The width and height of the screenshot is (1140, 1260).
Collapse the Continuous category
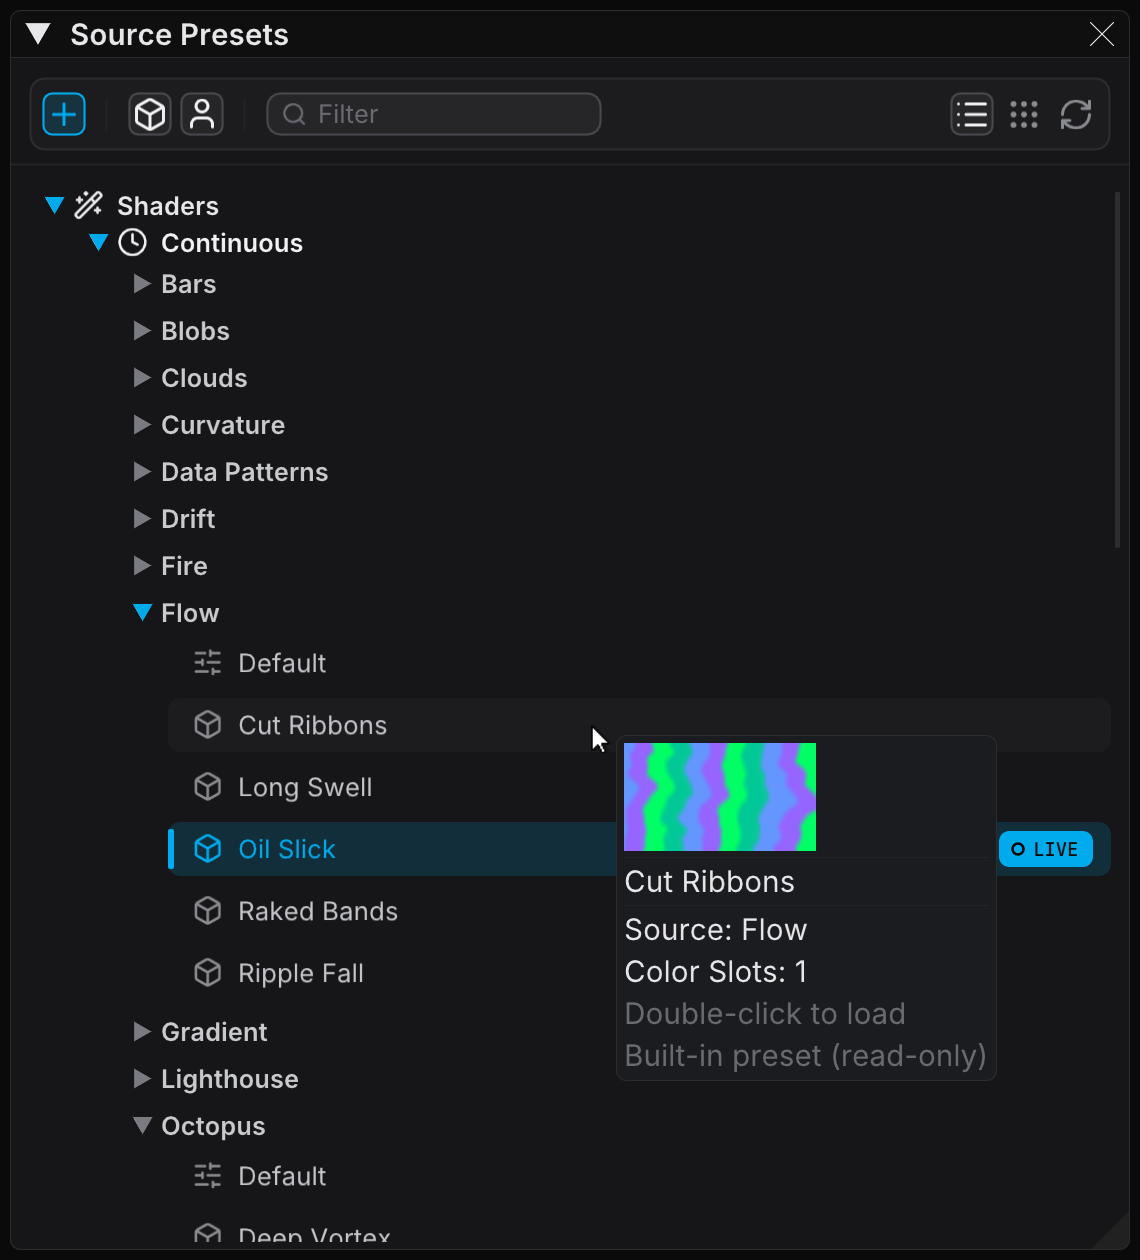click(98, 242)
